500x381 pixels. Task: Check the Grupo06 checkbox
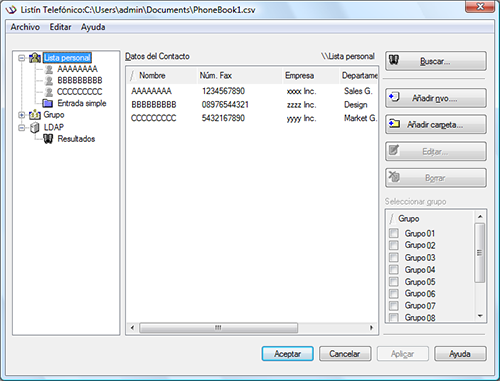(x=394, y=294)
